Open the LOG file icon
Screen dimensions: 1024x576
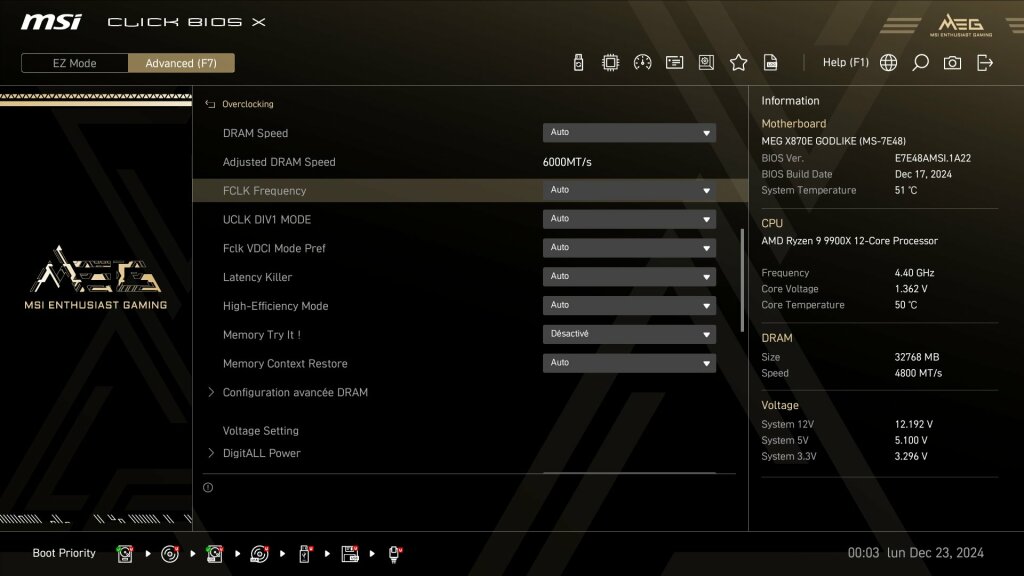click(771, 63)
